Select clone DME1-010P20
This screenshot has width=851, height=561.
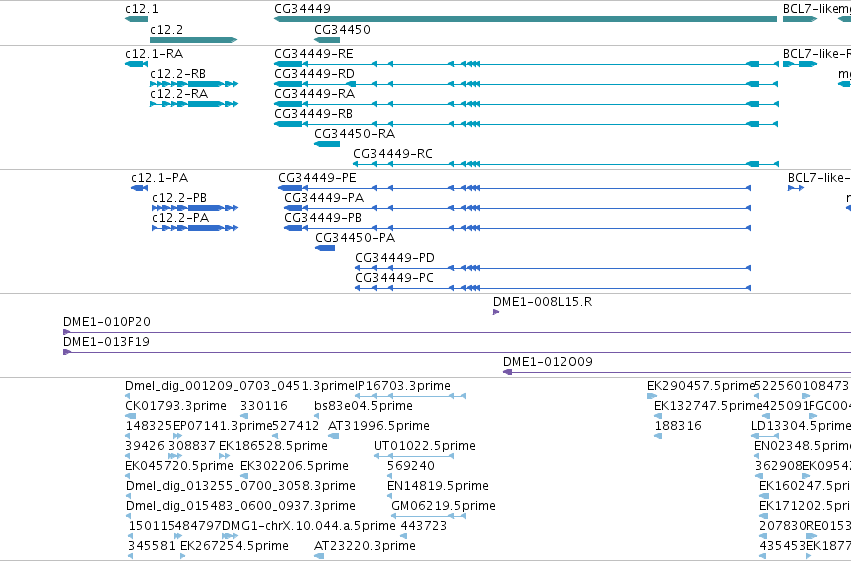(457, 332)
